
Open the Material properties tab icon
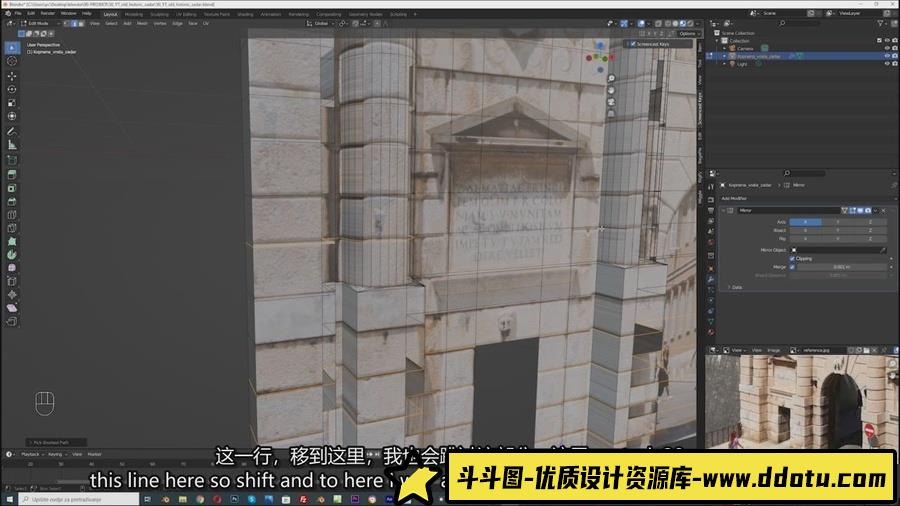(711, 332)
